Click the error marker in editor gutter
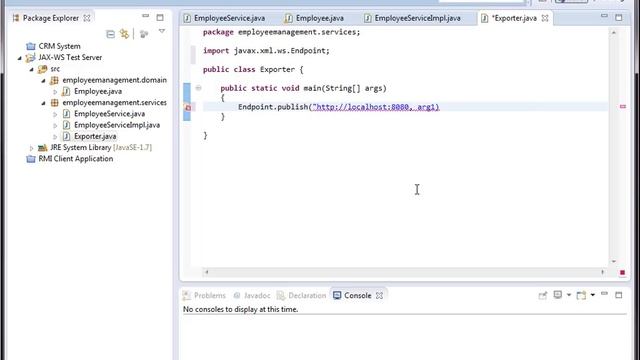640x360 pixels. tap(188, 108)
